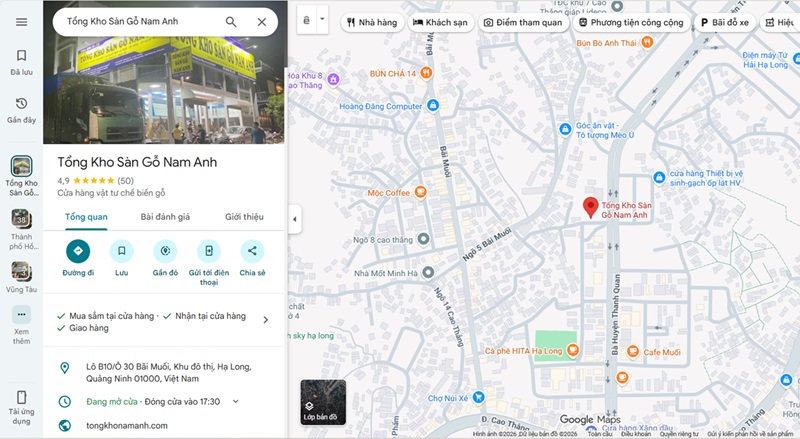The width and height of the screenshot is (800, 439).
Task: Click the clock hours icon
Action: [65, 402]
